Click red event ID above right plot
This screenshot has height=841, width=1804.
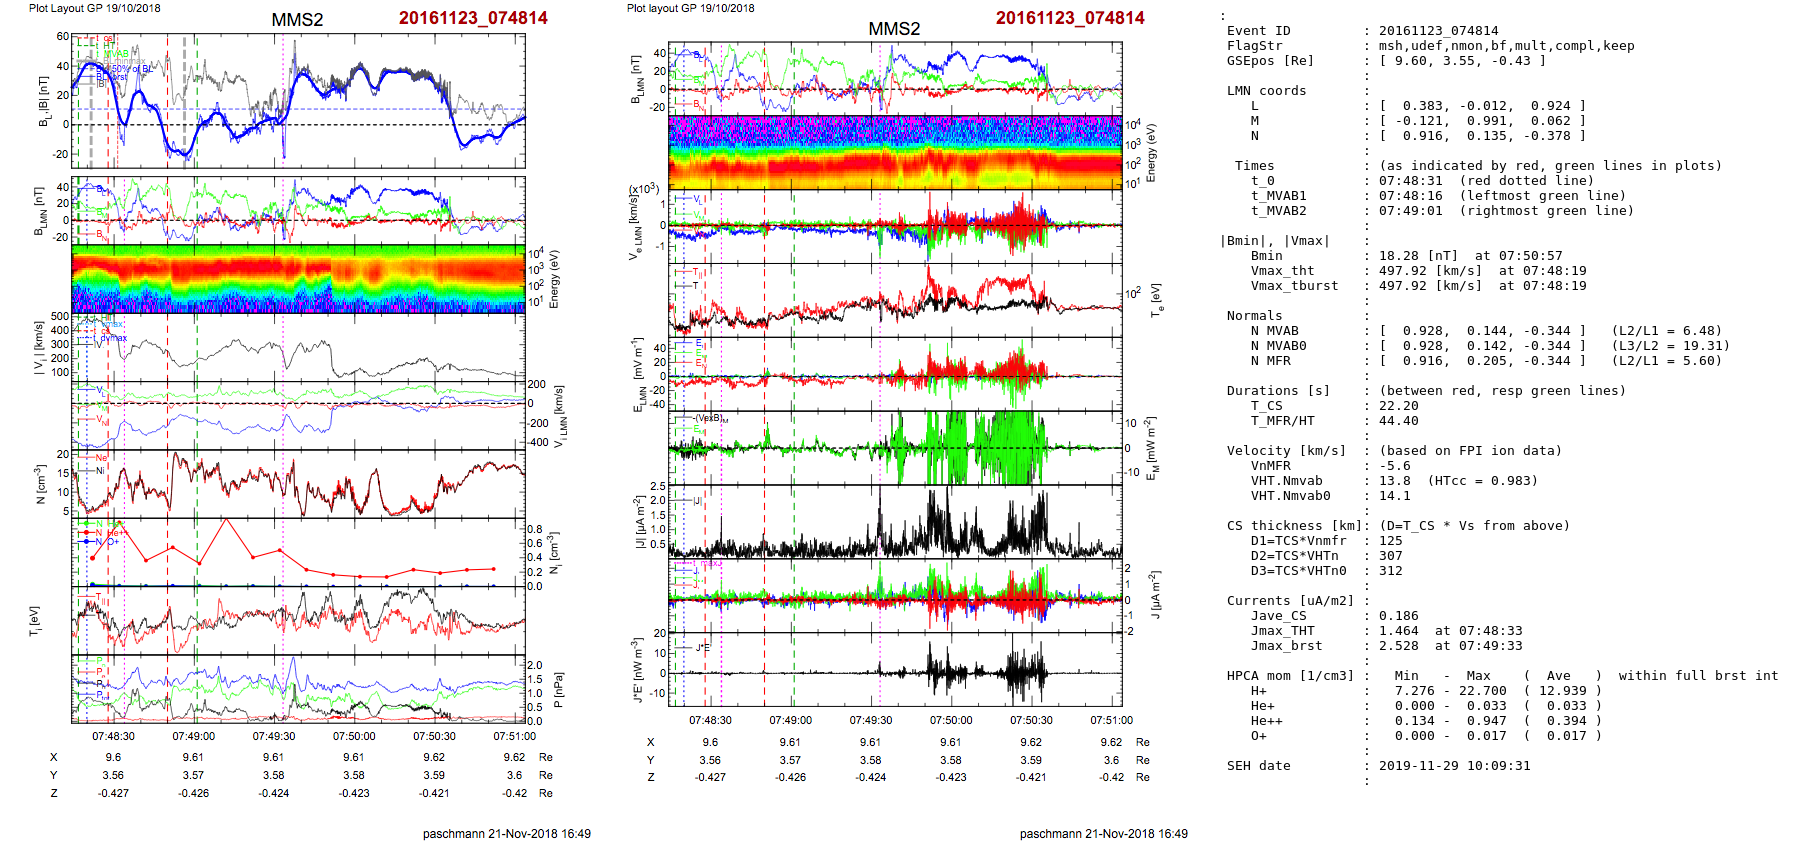point(1069,18)
